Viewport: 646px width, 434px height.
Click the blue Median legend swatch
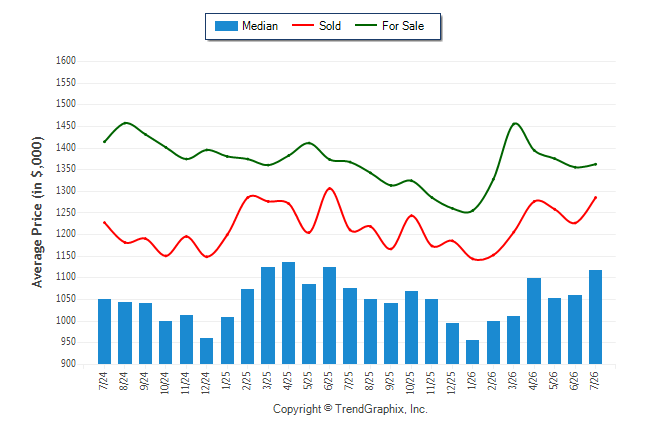(226, 26)
